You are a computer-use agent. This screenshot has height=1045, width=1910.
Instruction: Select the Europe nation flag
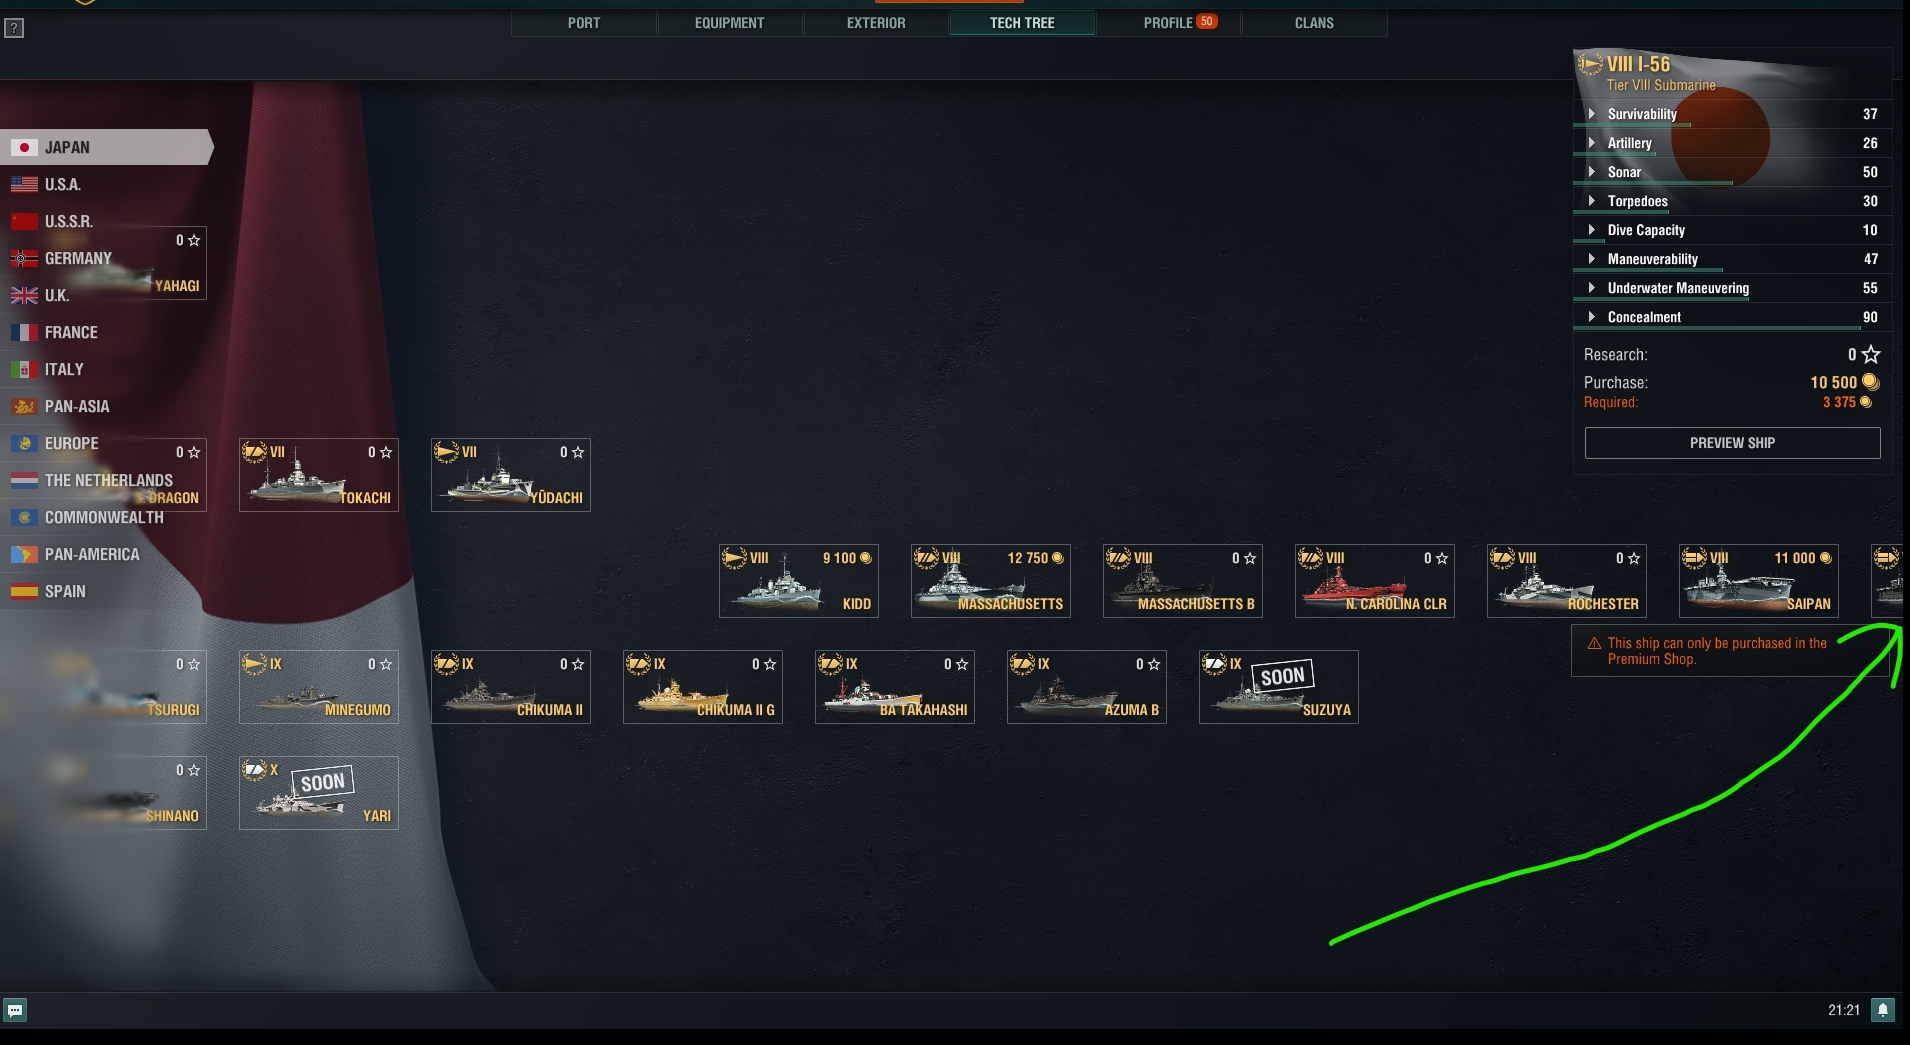(24, 443)
